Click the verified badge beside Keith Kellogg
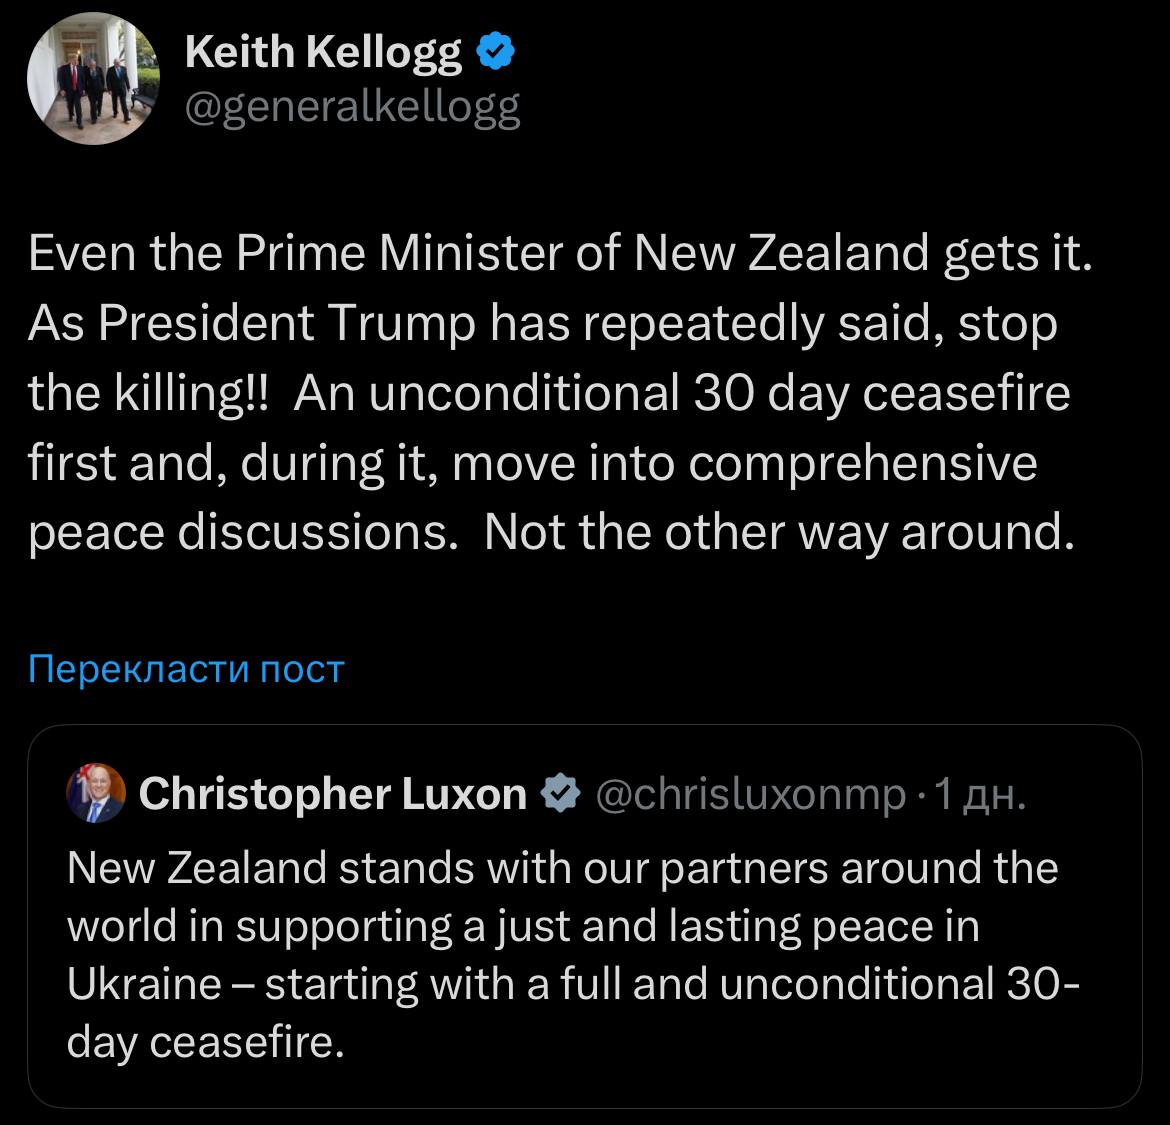 coord(495,51)
